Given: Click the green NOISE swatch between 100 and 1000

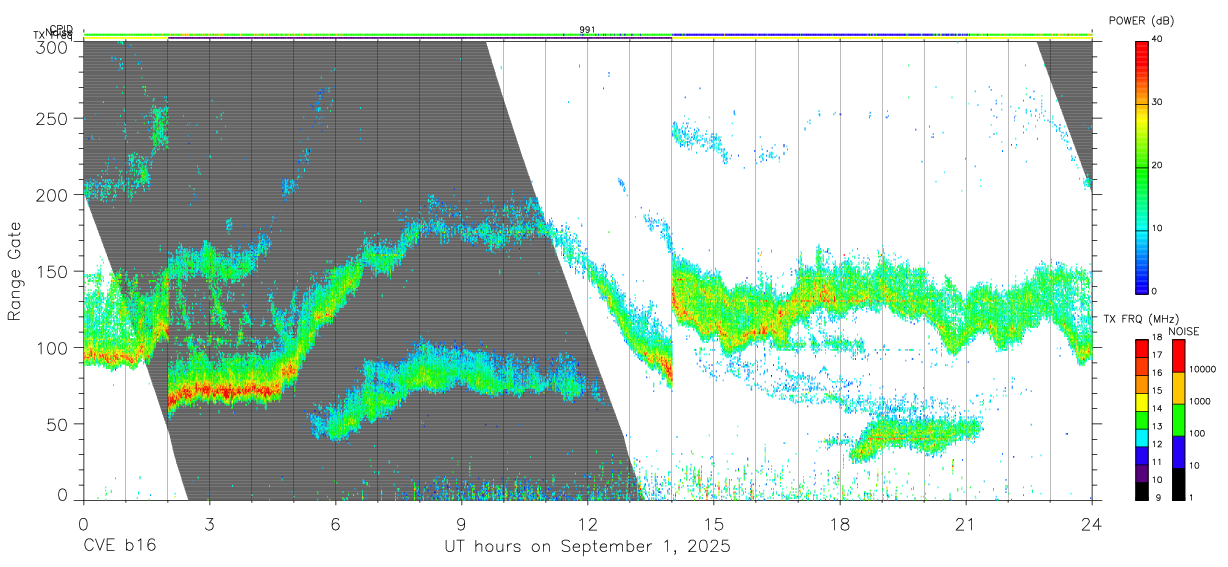Looking at the screenshot, I should coord(1178,419).
